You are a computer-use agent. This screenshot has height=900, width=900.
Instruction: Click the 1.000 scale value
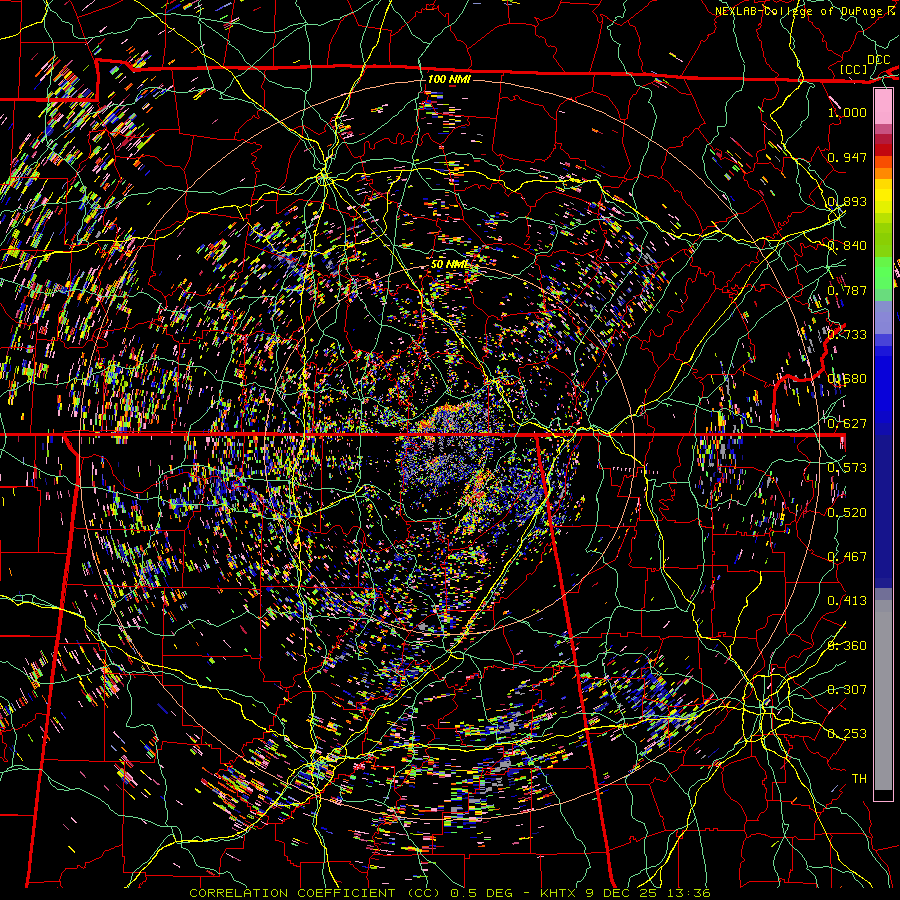tap(847, 112)
